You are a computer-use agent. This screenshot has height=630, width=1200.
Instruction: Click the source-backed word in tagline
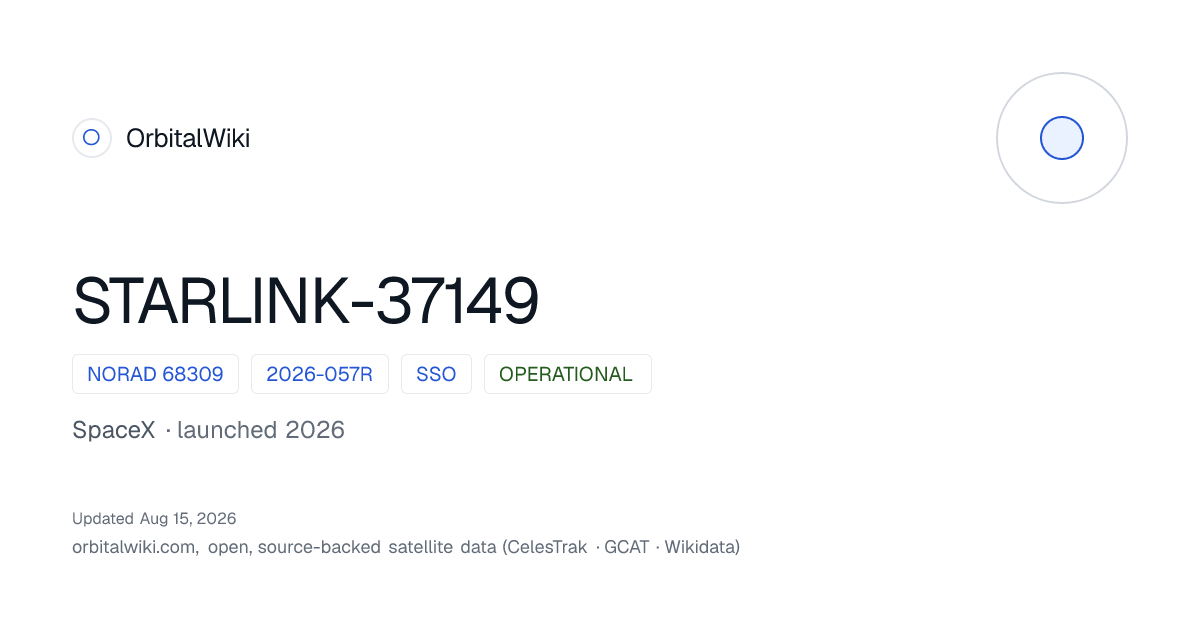[319, 547]
